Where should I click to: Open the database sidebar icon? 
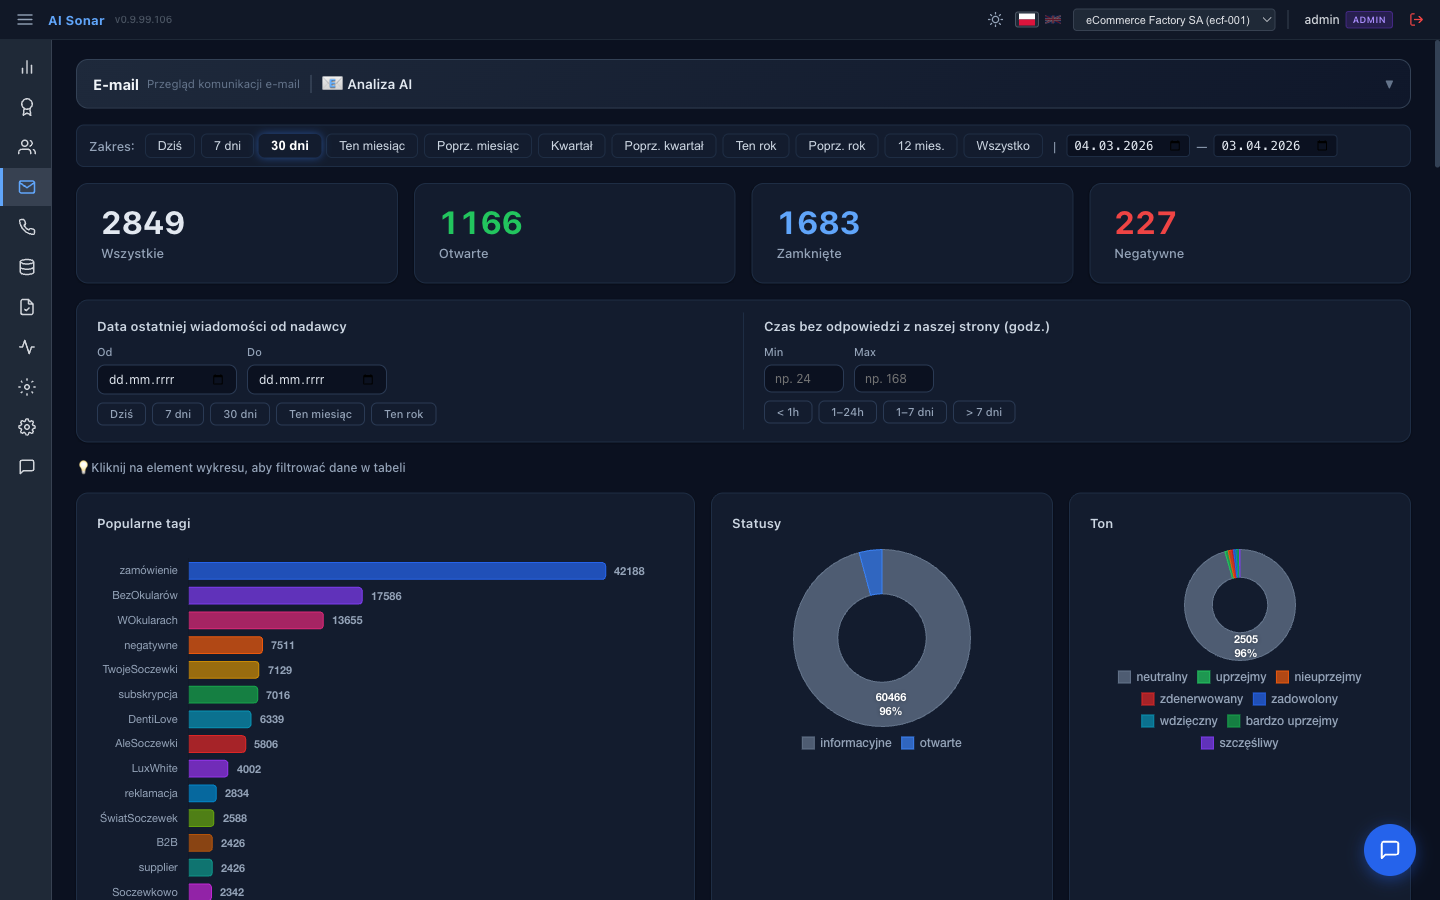click(27, 267)
